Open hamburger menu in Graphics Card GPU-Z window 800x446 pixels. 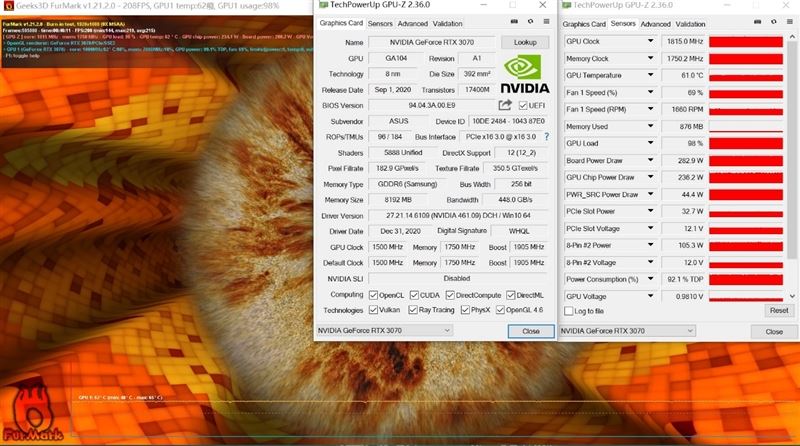[x=546, y=21]
